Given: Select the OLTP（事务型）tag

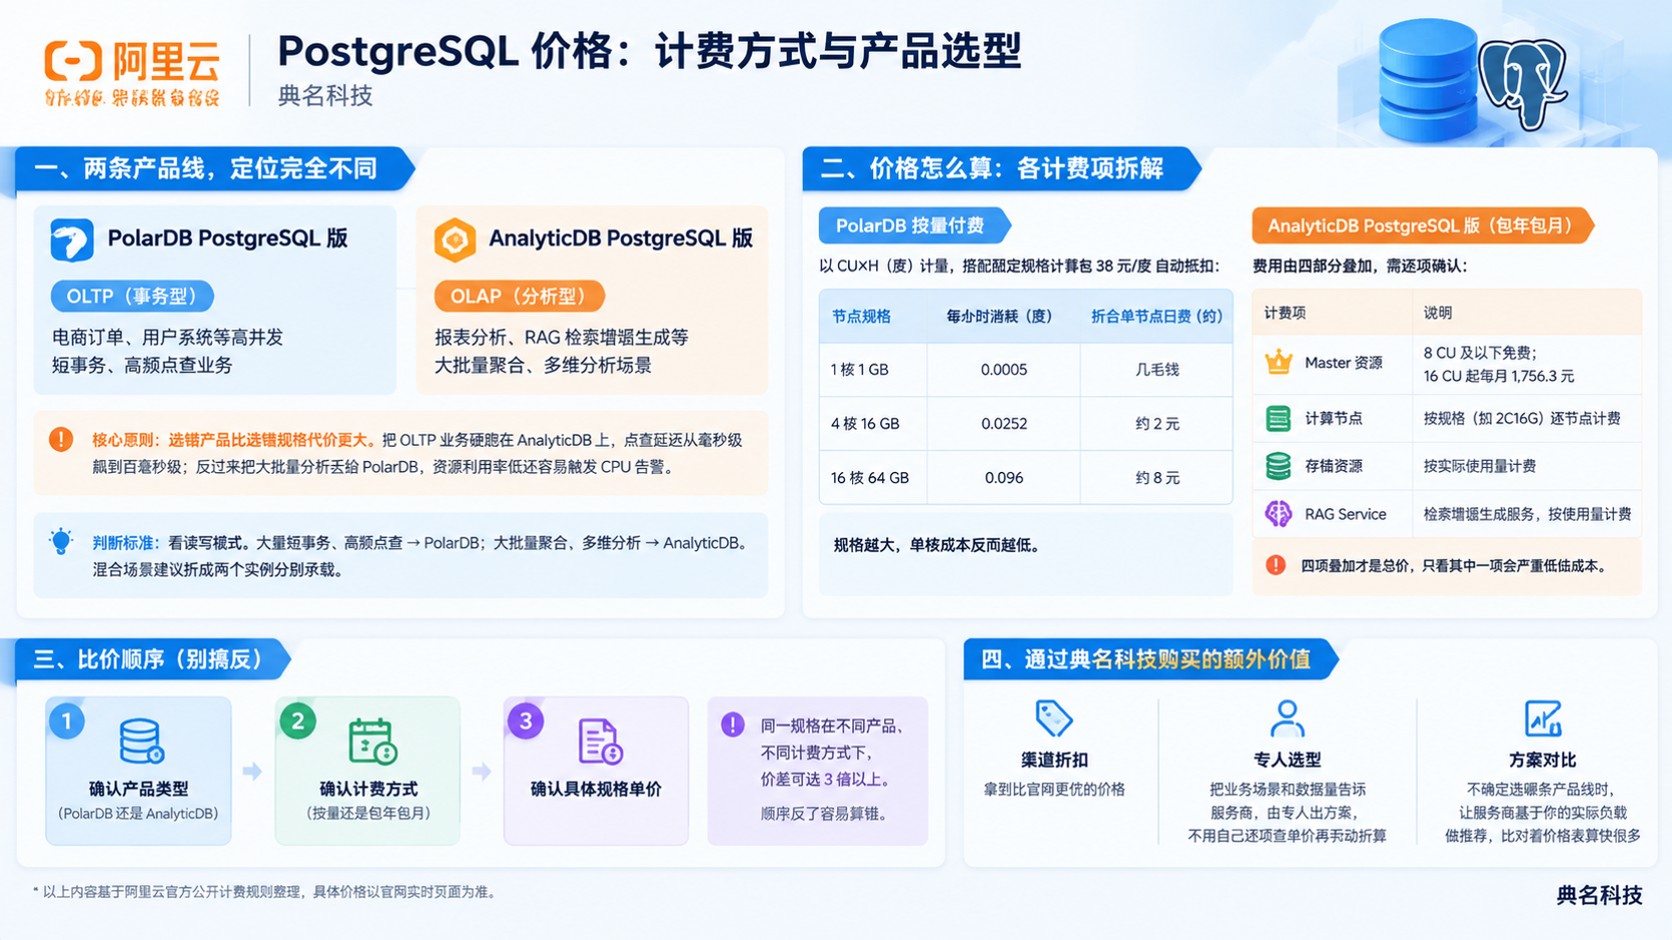Looking at the screenshot, I should (132, 296).
